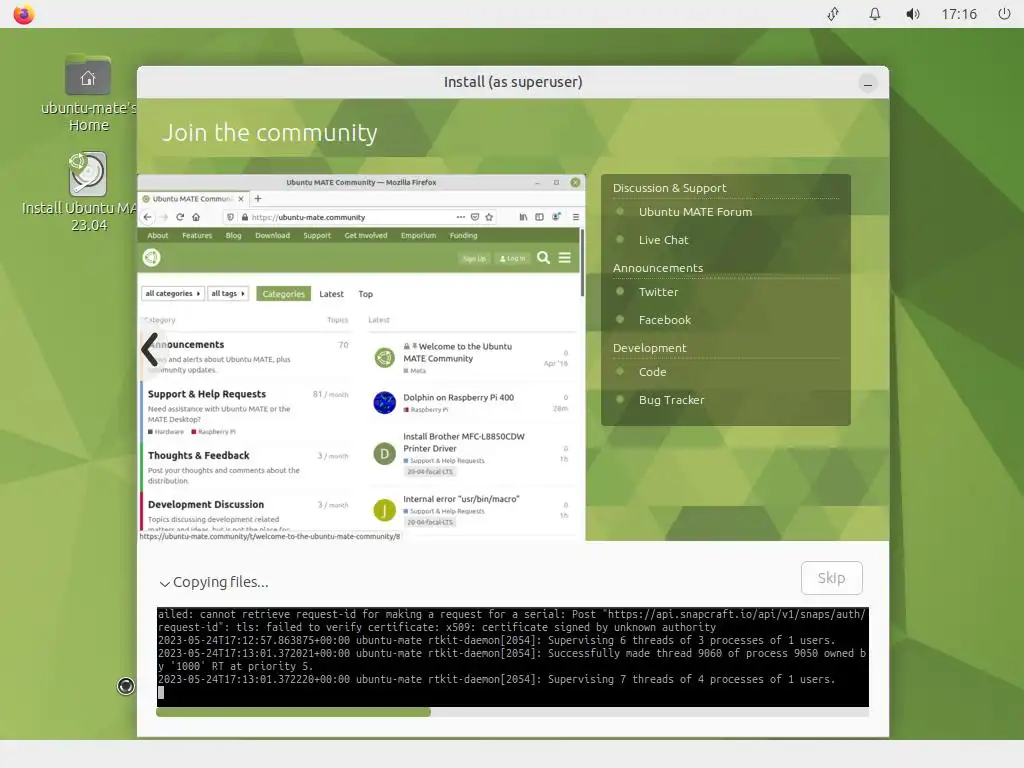Click the 'Announcements' section header in the side panel
This screenshot has width=1024, height=768.
tap(658, 268)
